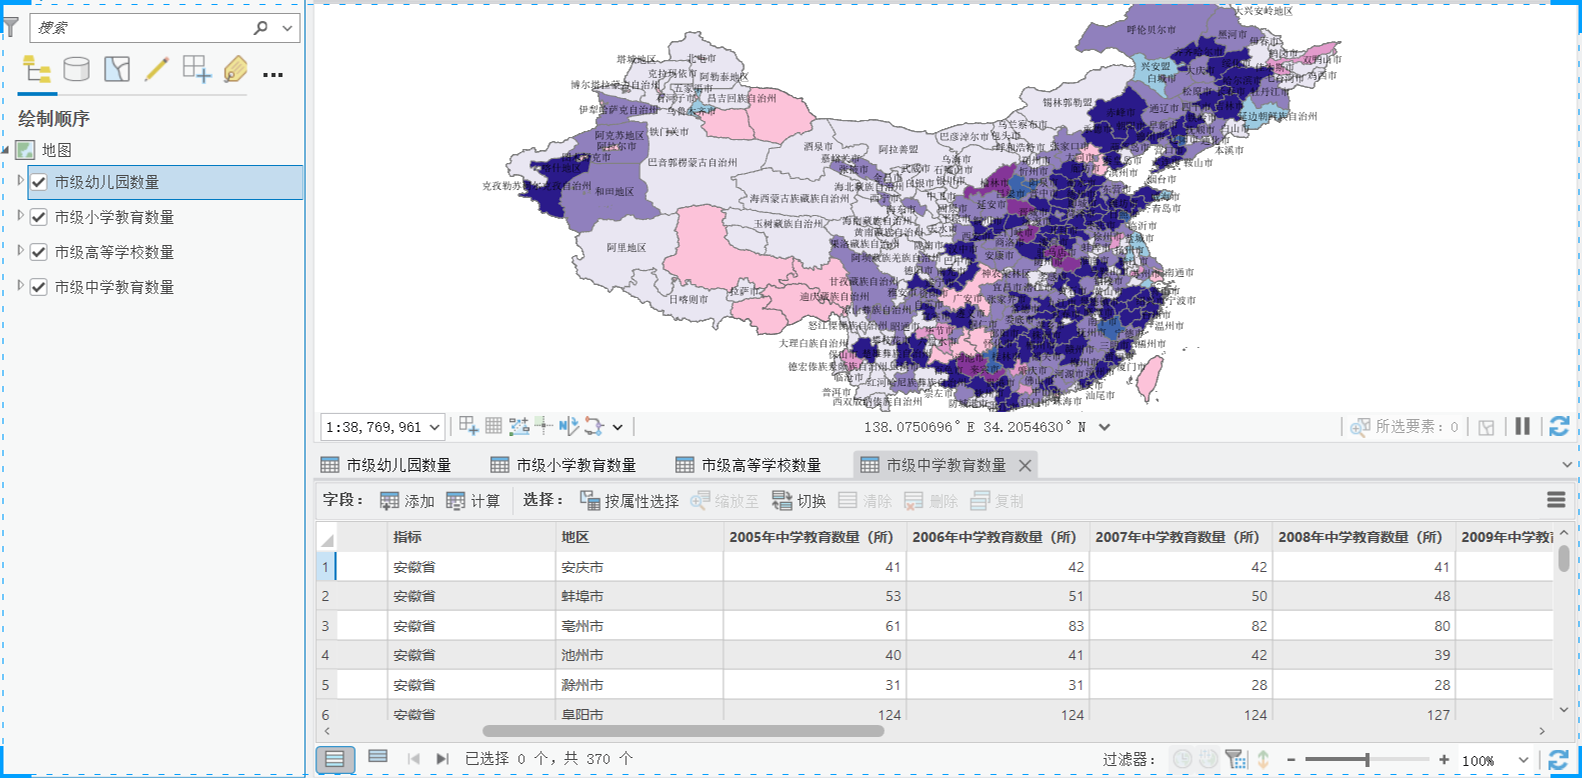Click in the contents 搜索 search field
This screenshot has height=778, width=1583.
pos(140,28)
